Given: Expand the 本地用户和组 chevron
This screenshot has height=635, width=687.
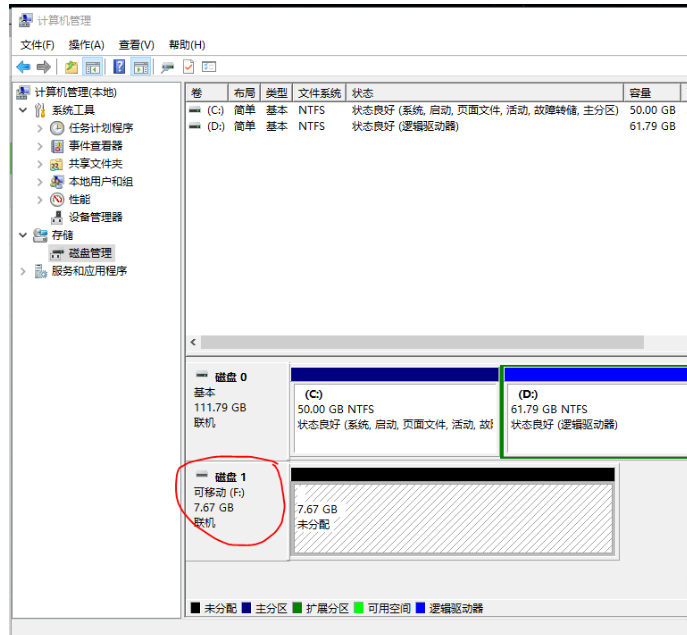Looking at the screenshot, I should point(40,182).
